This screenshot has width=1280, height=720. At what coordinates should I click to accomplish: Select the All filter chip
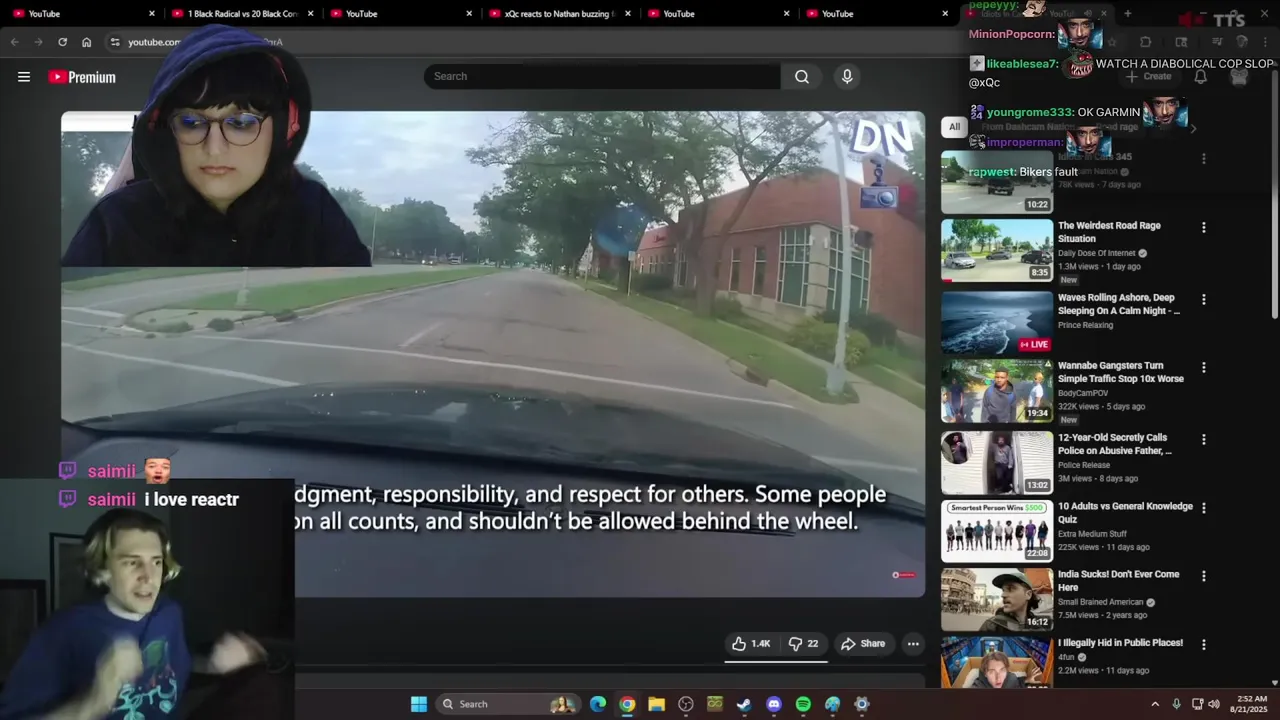pyautogui.click(x=954, y=127)
